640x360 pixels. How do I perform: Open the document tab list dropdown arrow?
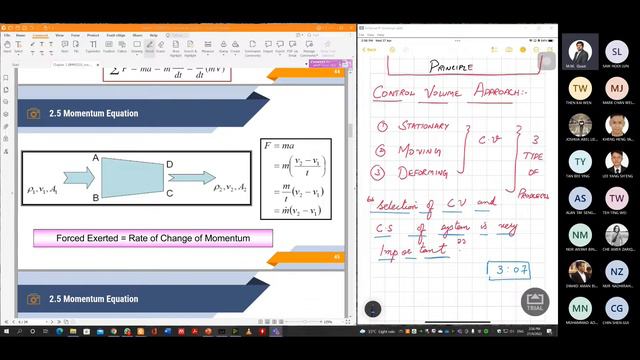[306, 64]
